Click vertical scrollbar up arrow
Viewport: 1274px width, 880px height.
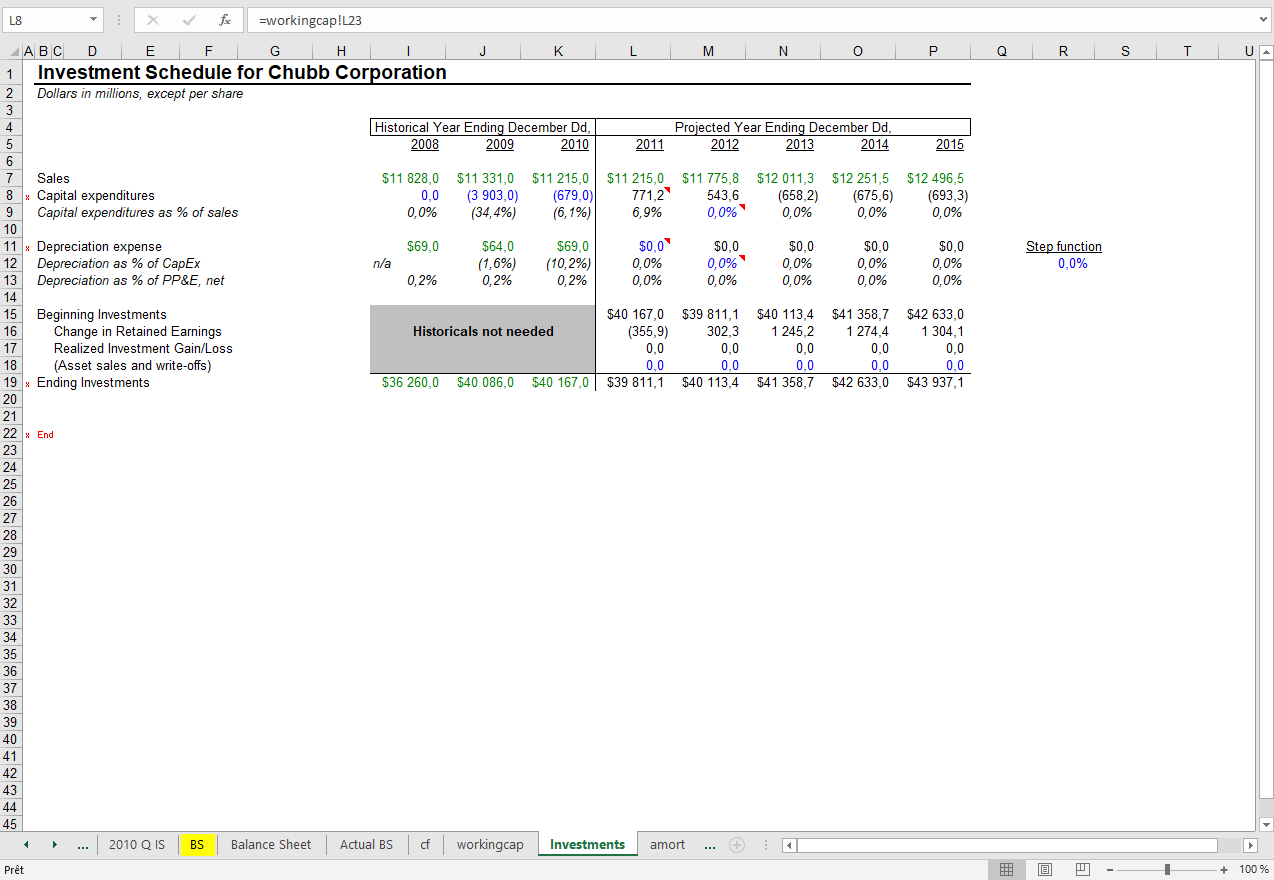point(1265,53)
